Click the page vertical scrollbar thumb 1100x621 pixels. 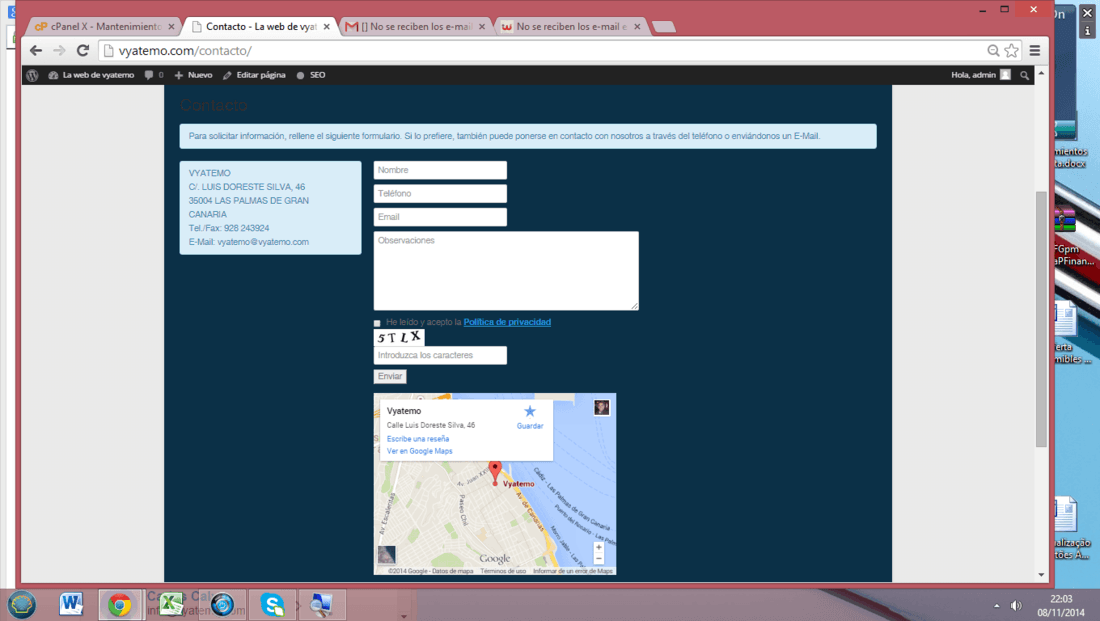(x=1041, y=319)
